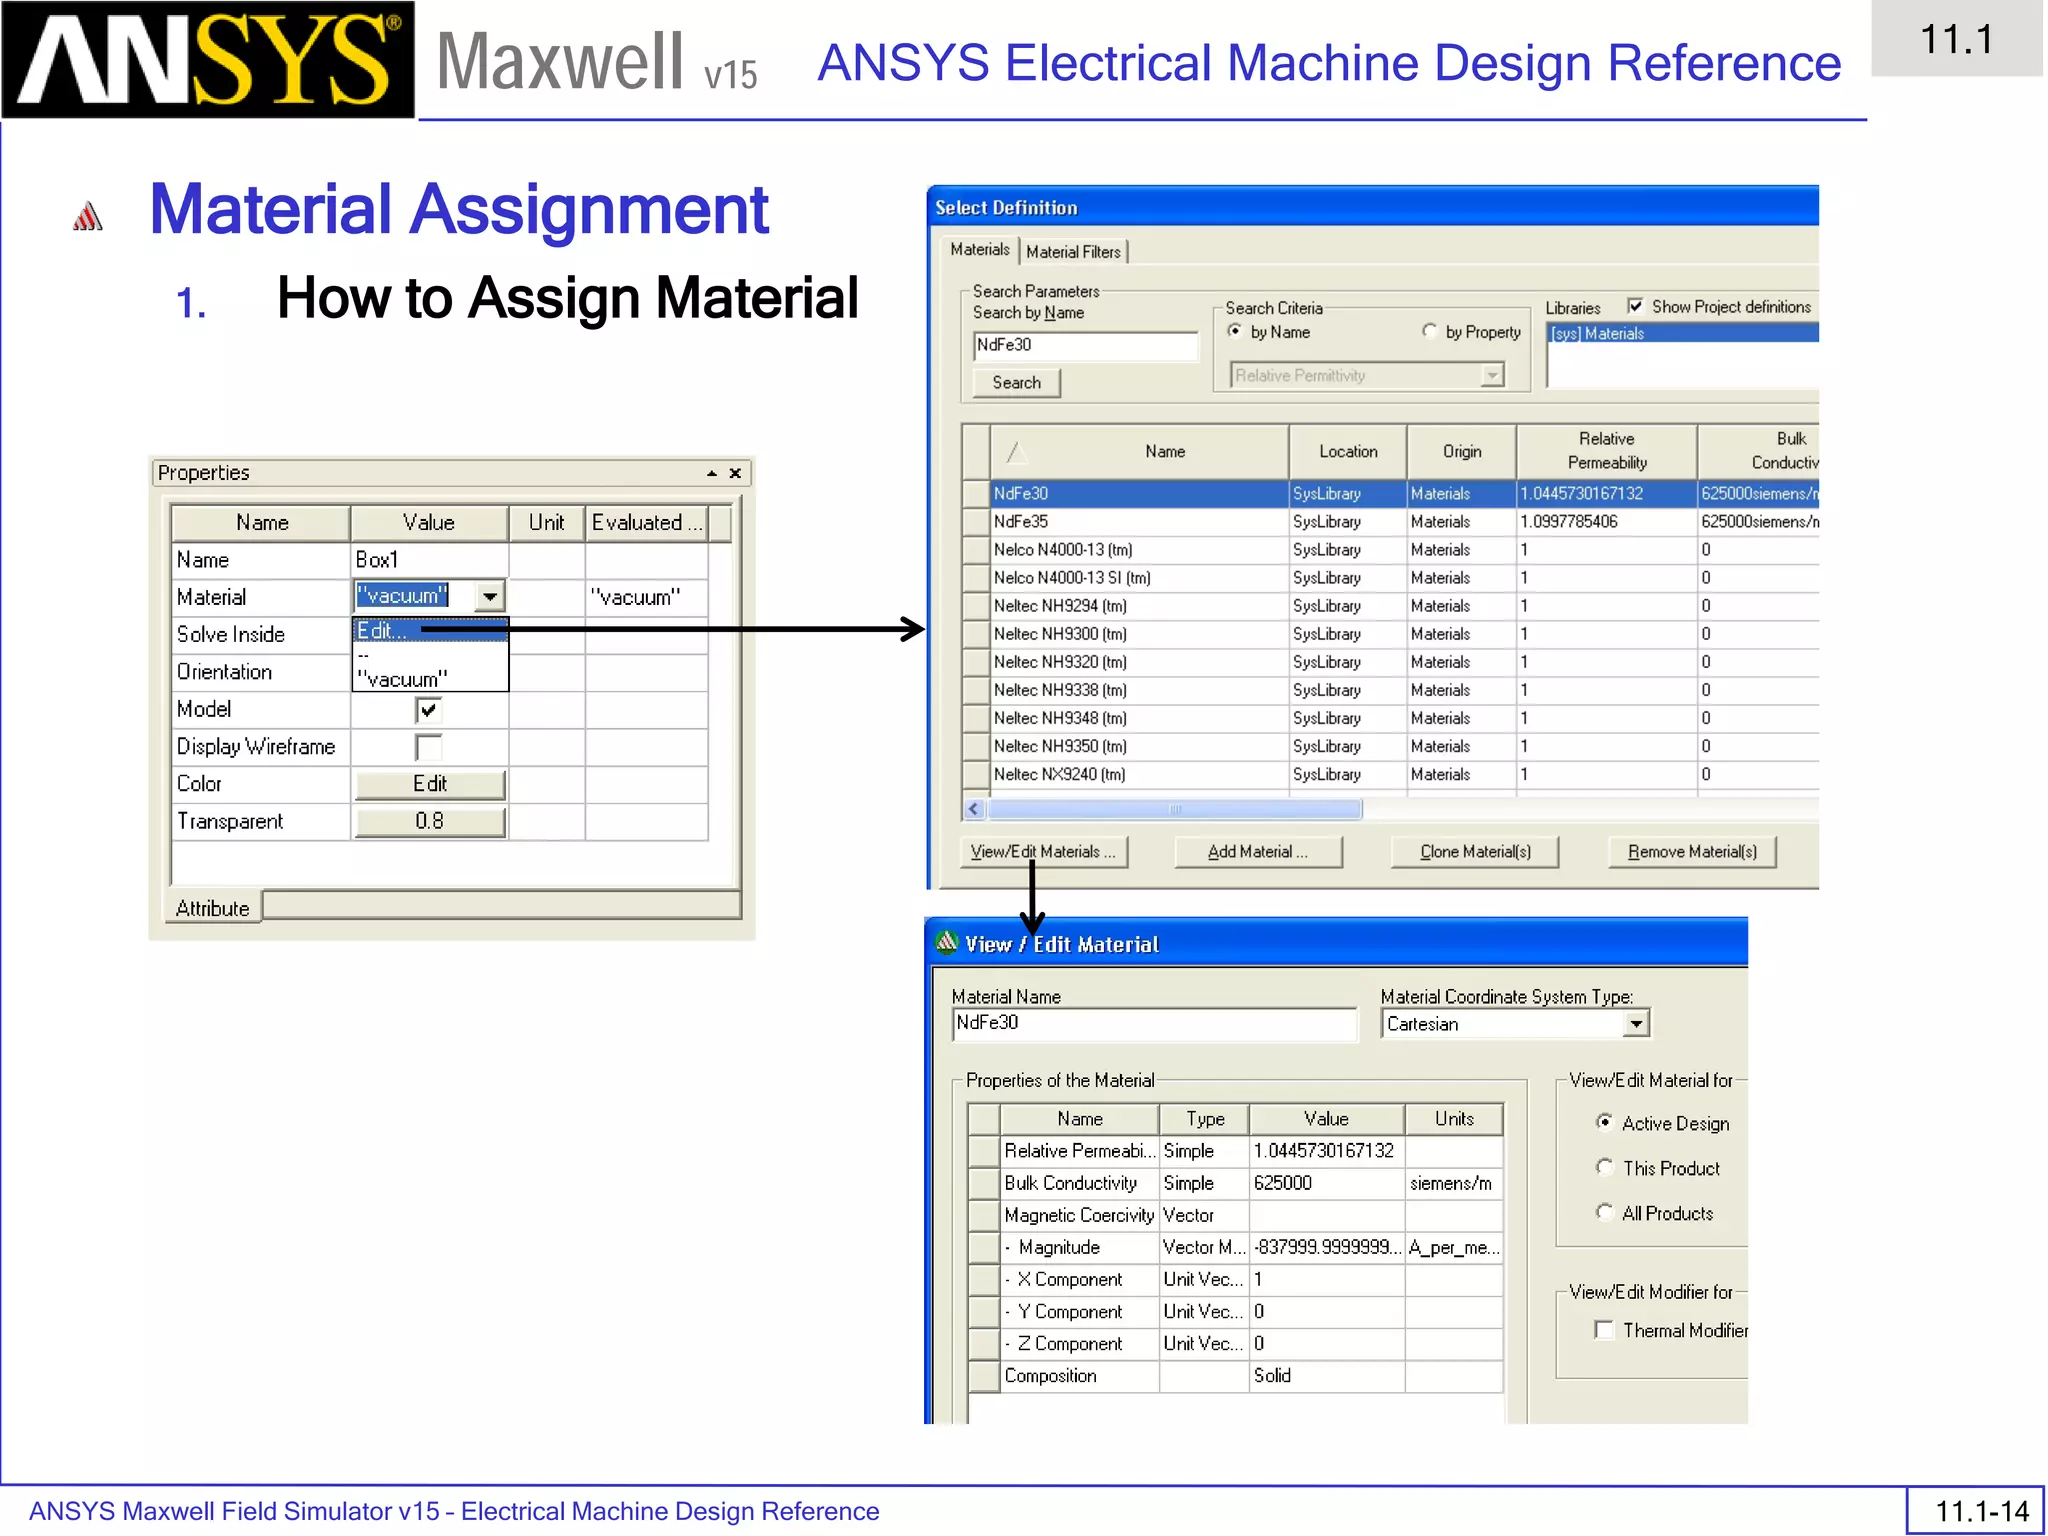This screenshot has height=1536, width=2048.
Task: Click the Search by Name input field
Action: pos(1085,345)
